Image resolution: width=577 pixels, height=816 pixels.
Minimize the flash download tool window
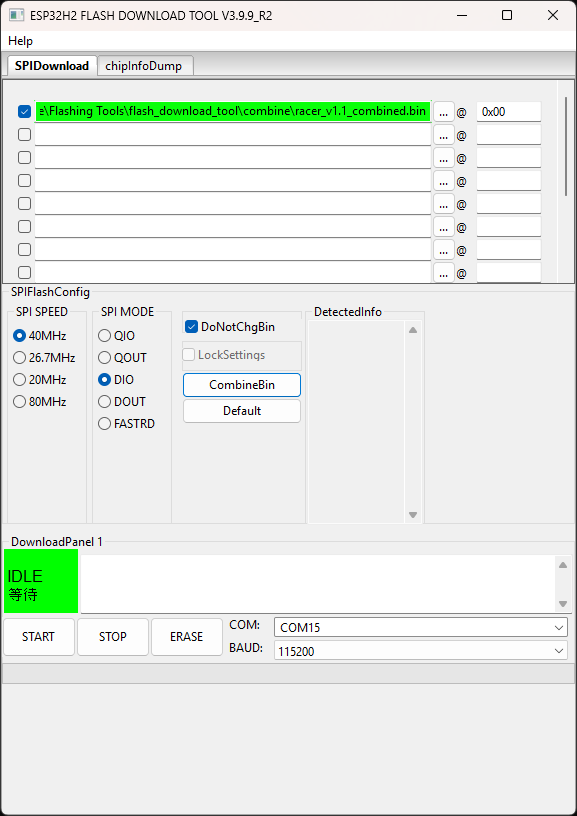[461, 16]
